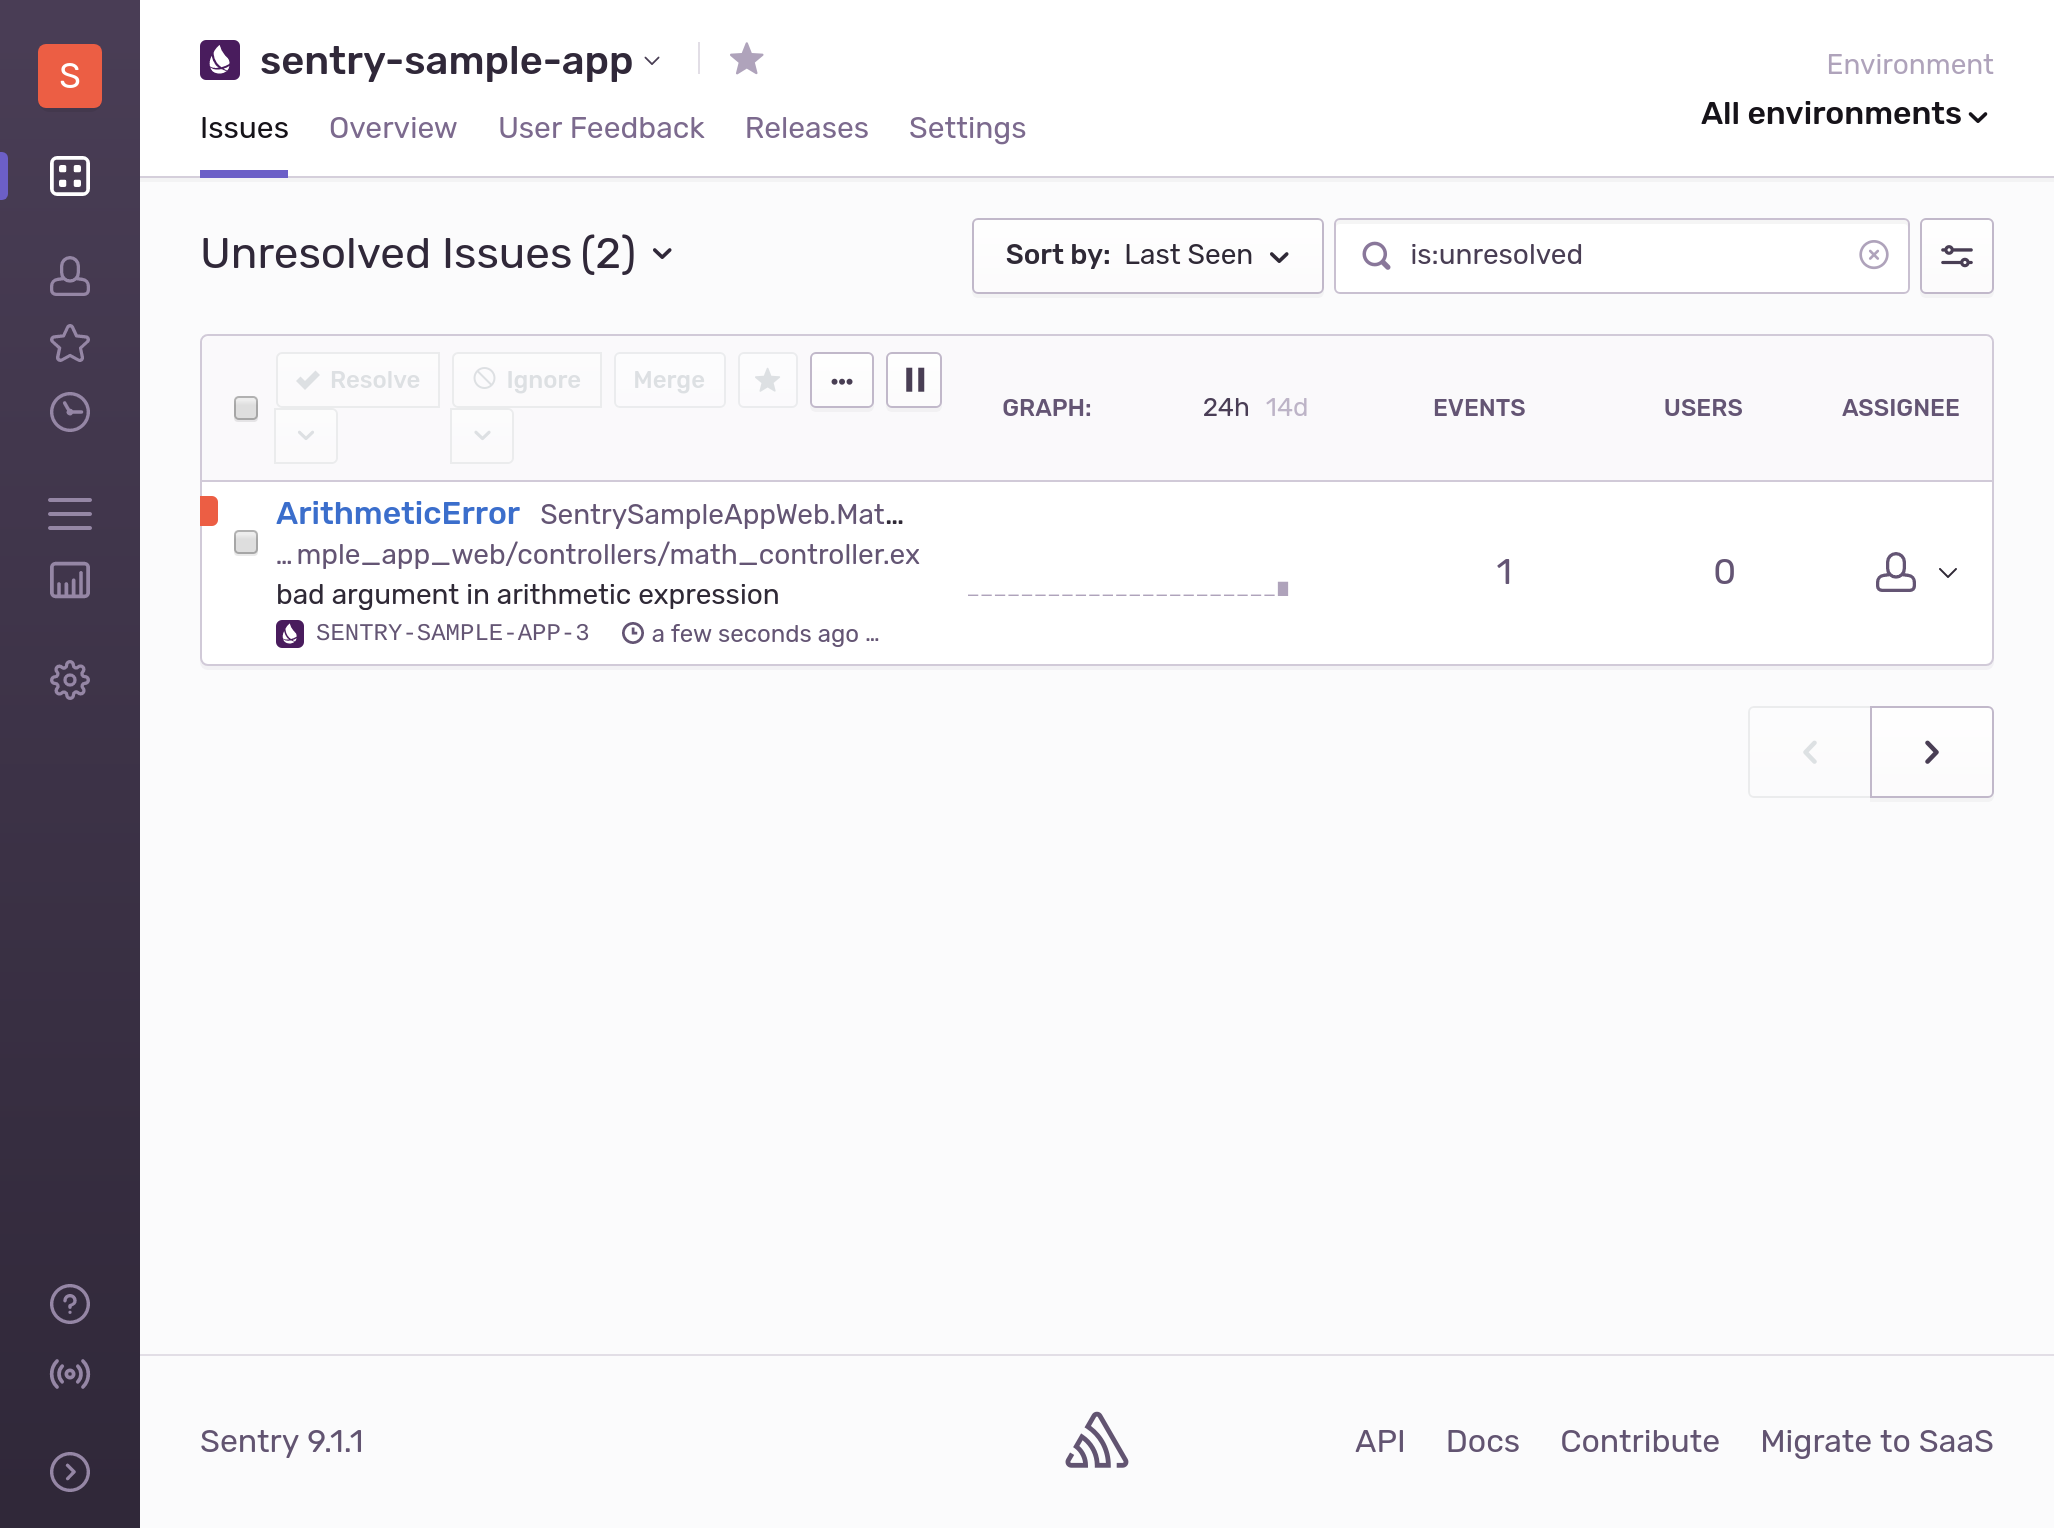Open Assigned to me sidebar icon
This screenshot has width=2054, height=1528.
coord(70,276)
